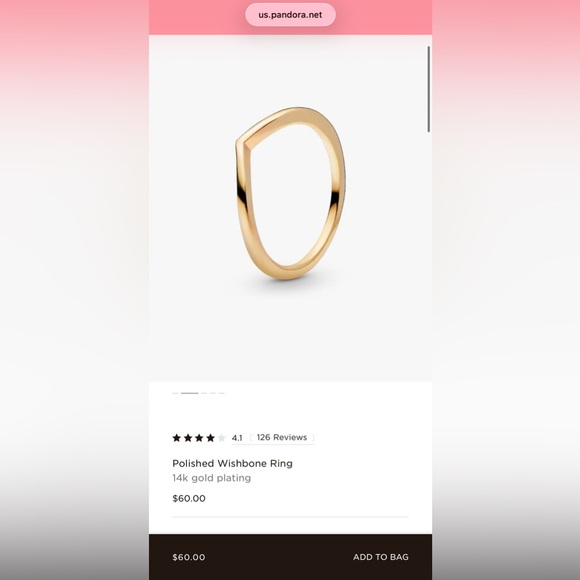
Task: Jump to the third carousel image indicator
Action: [x=204, y=393]
